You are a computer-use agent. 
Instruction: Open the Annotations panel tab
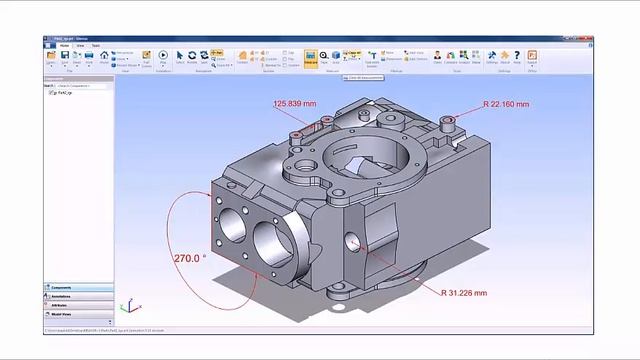79,296
